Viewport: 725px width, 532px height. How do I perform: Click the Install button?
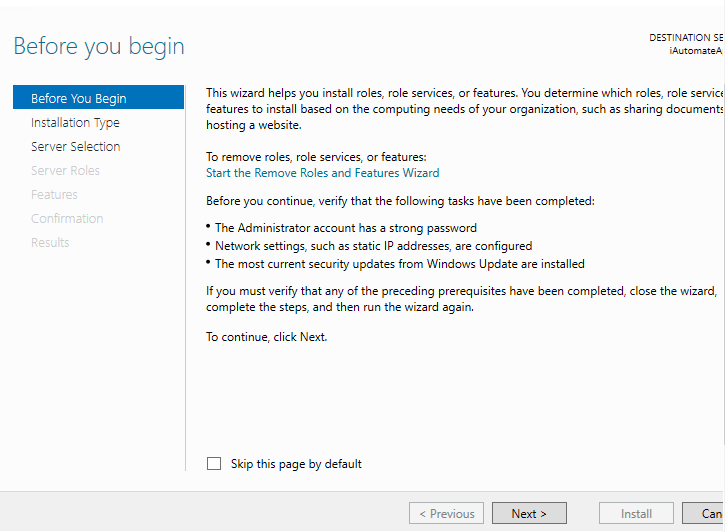(x=636, y=514)
